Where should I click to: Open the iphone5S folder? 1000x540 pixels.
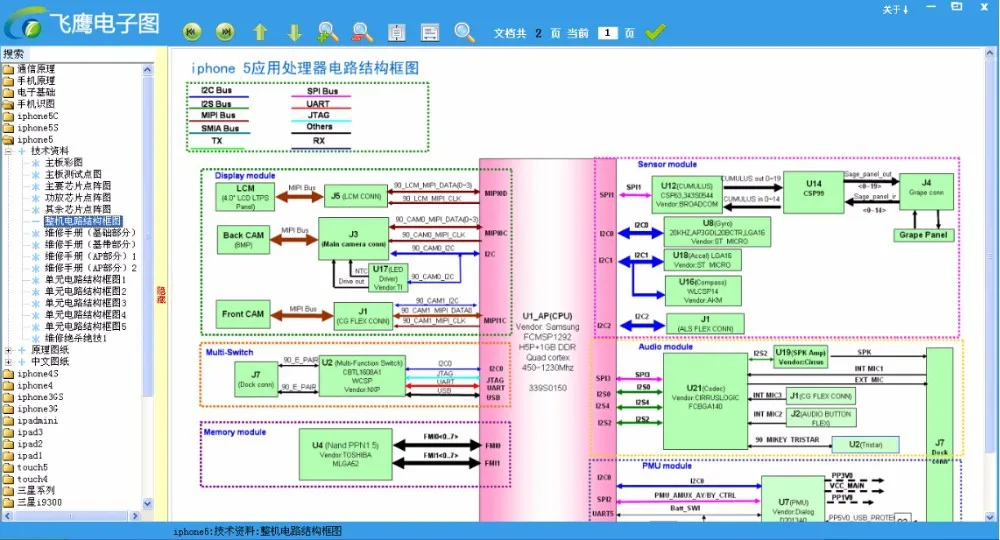(x=37, y=128)
